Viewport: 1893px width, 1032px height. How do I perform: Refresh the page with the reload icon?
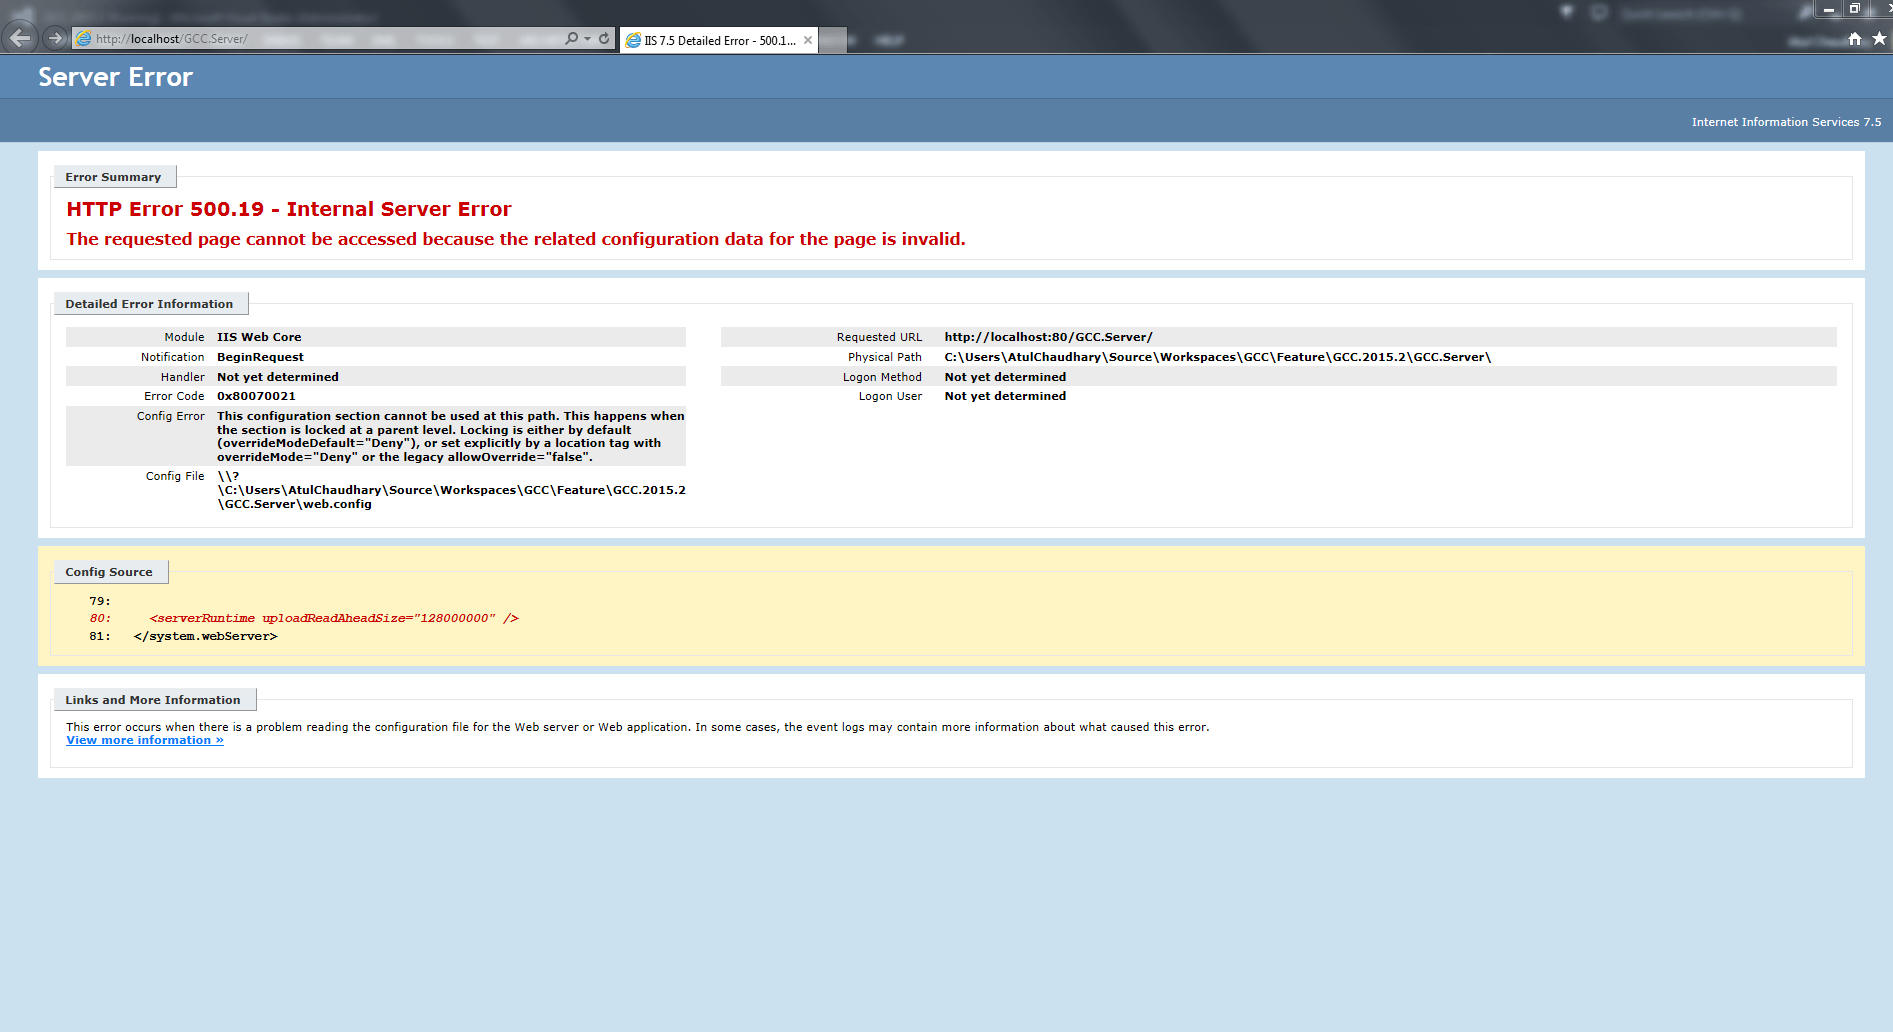[604, 39]
